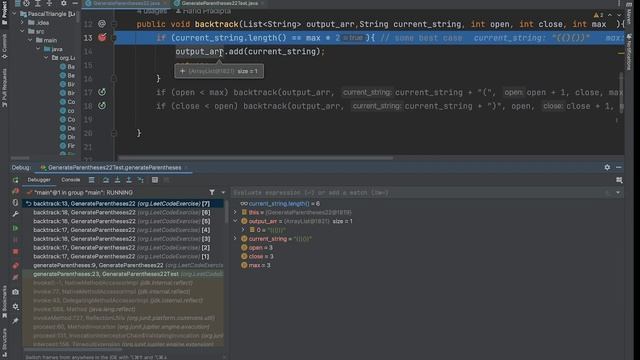Expand the current_string variable node
This screenshot has height=360, width=640.
point(235,239)
